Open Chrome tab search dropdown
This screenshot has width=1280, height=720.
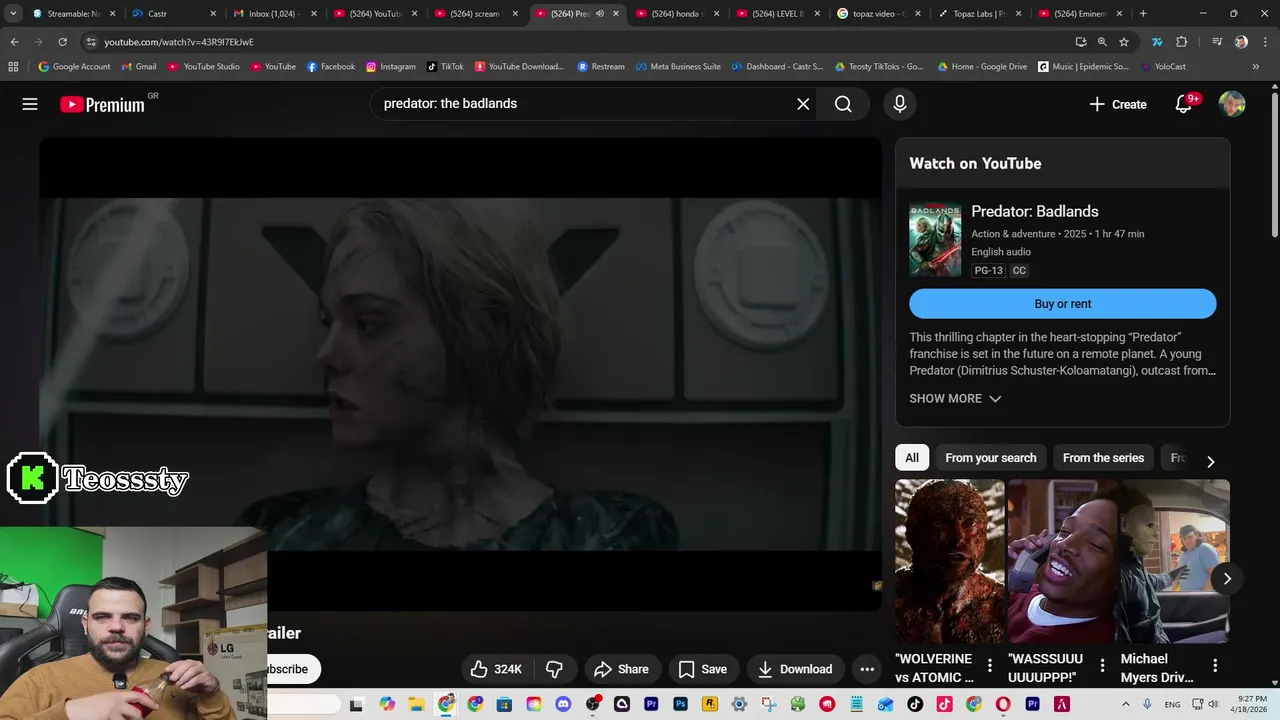(x=13, y=14)
